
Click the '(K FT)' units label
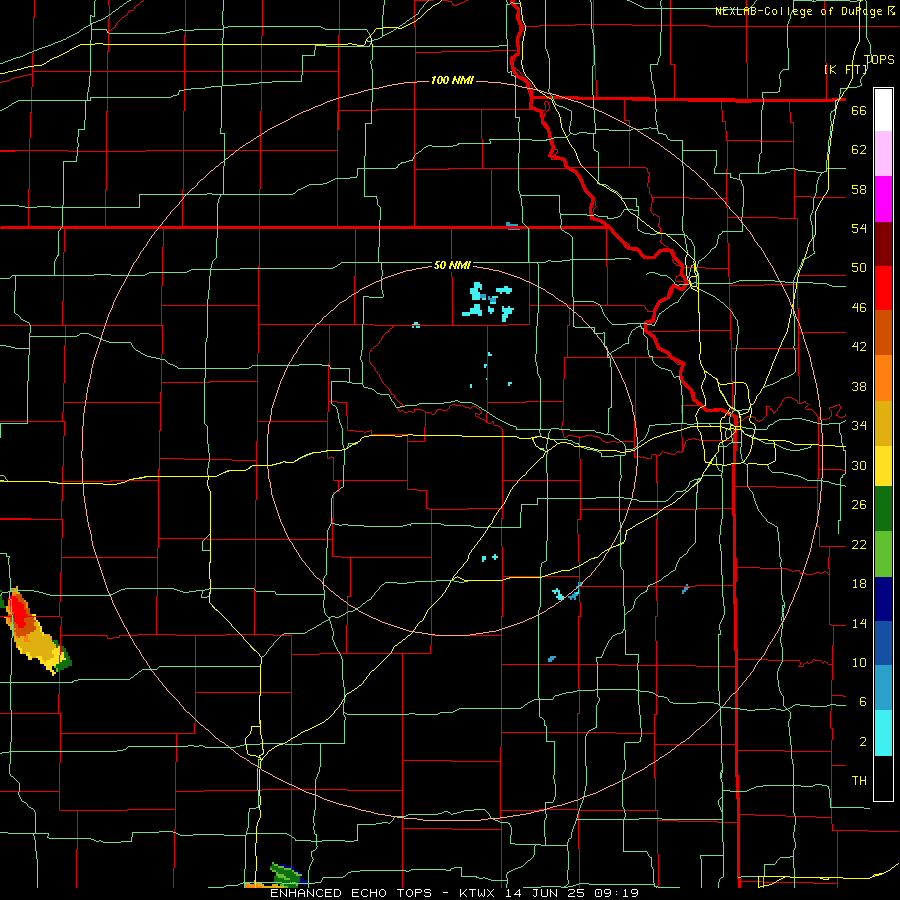click(x=846, y=69)
